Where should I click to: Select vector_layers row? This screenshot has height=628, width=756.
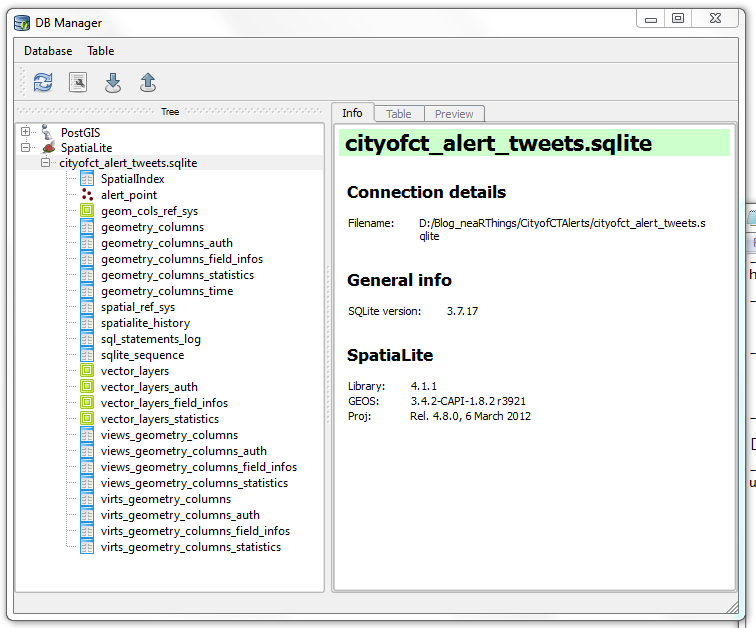click(x=135, y=371)
